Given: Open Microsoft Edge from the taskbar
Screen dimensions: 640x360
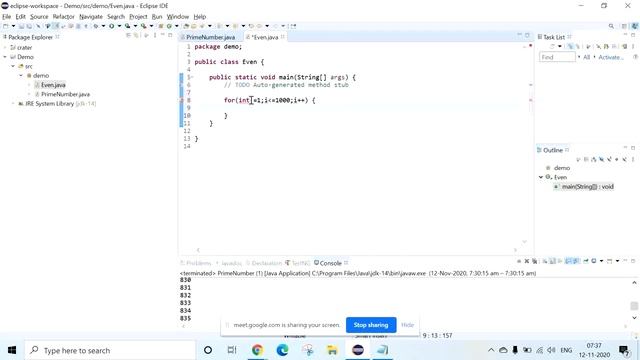Looking at the screenshot, I should coord(282,350).
